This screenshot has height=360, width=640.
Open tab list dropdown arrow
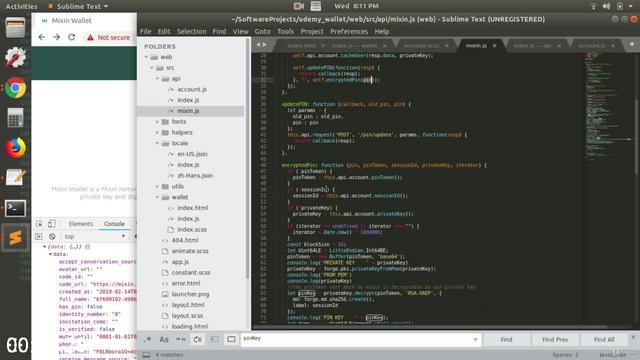point(632,44)
